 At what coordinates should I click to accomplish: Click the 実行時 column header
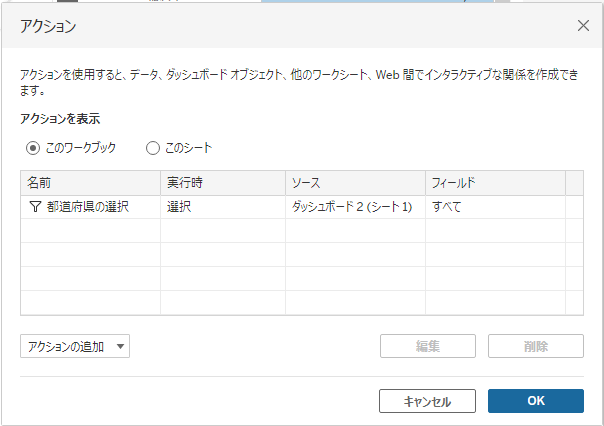(222, 183)
